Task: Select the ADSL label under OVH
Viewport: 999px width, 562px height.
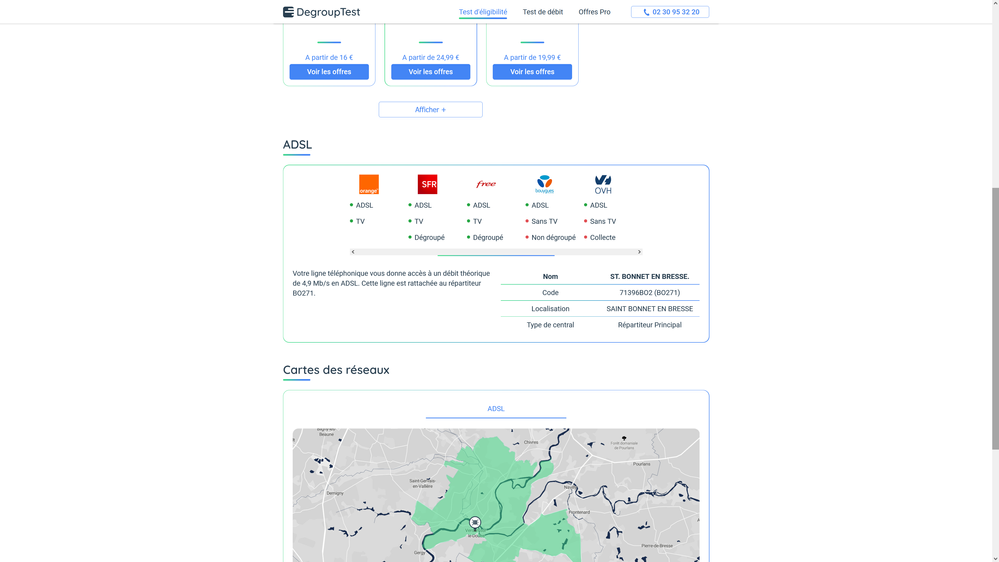Action: tap(598, 205)
